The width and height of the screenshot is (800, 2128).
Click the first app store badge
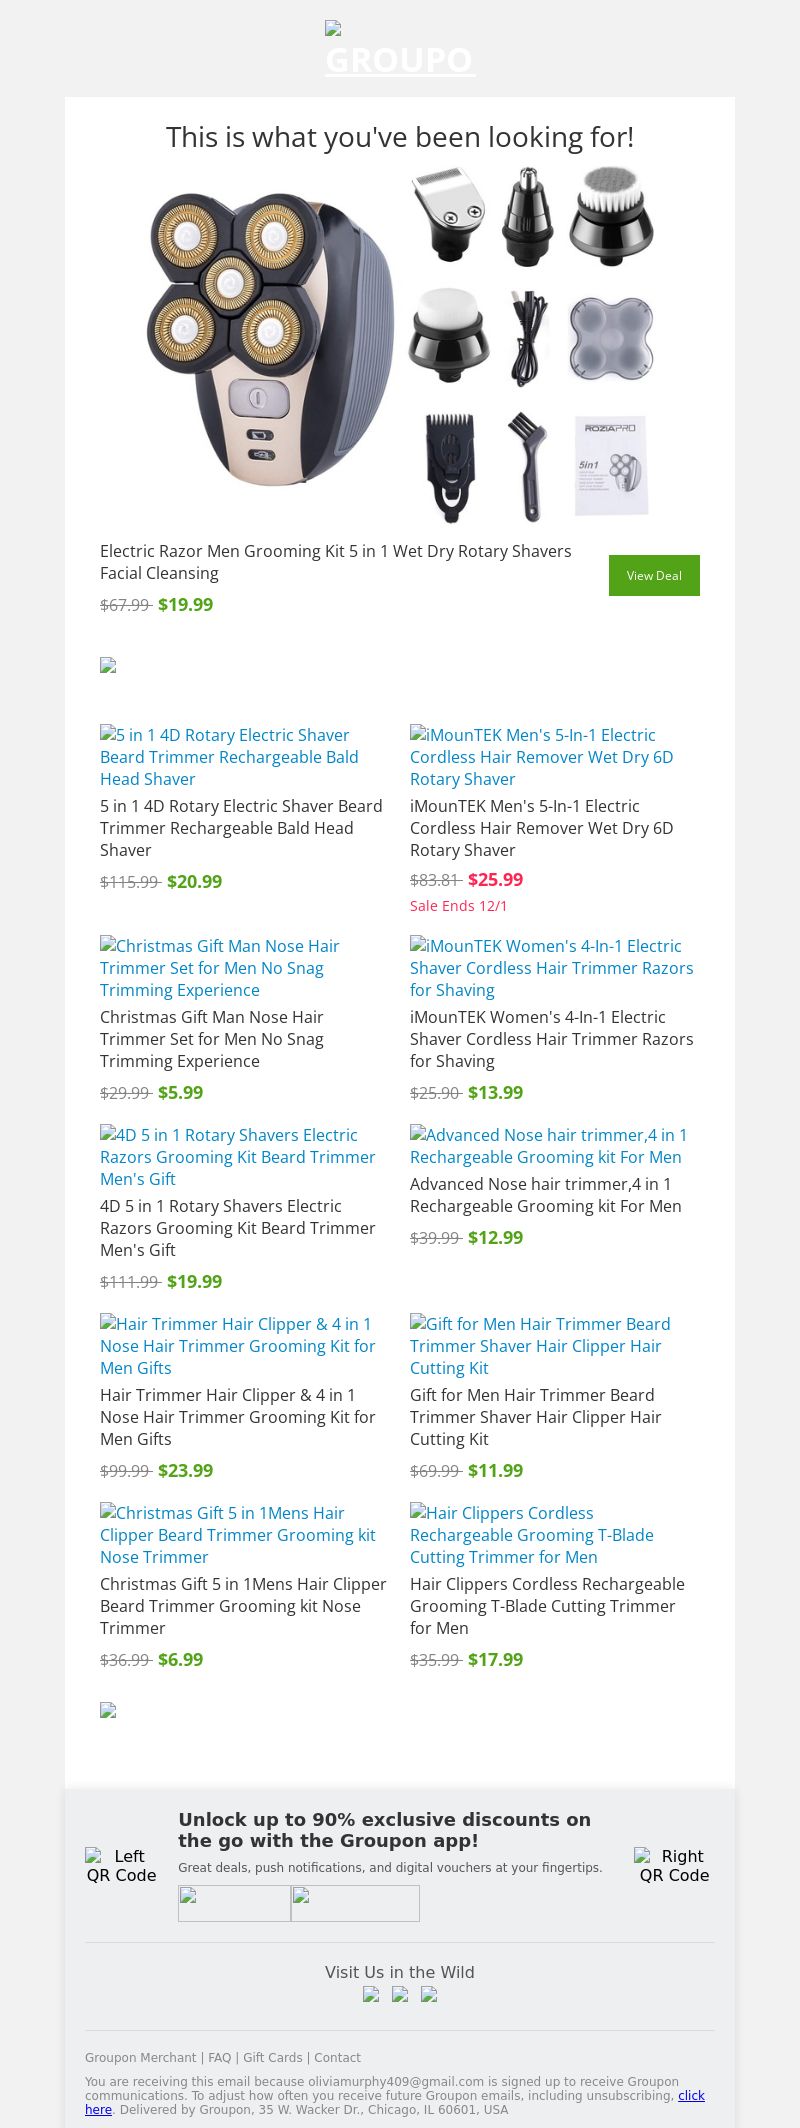[234, 1903]
